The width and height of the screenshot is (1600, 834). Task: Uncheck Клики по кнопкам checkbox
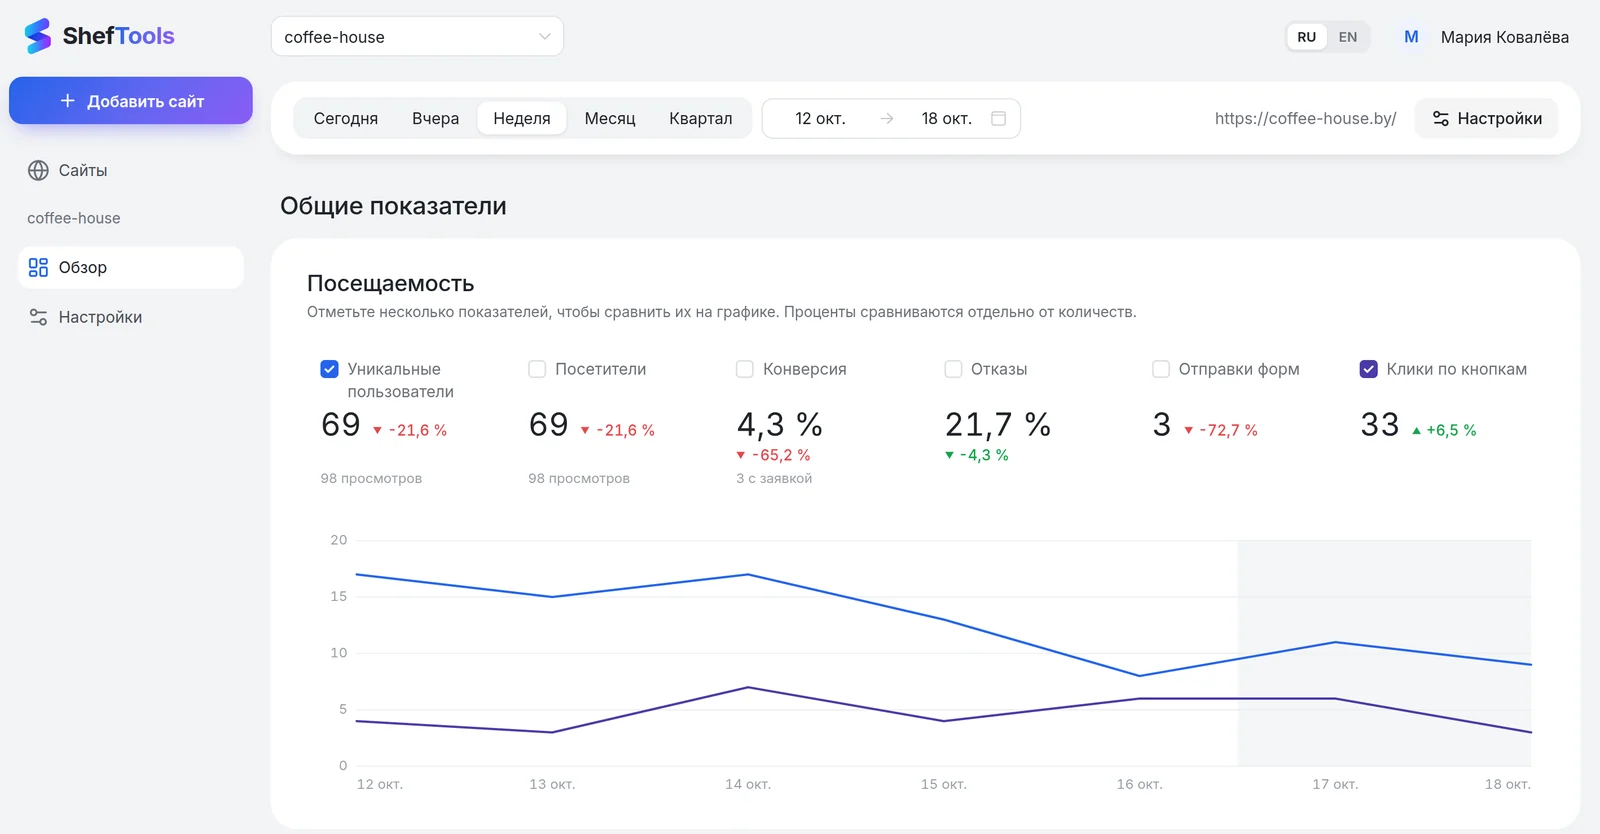[1369, 369]
